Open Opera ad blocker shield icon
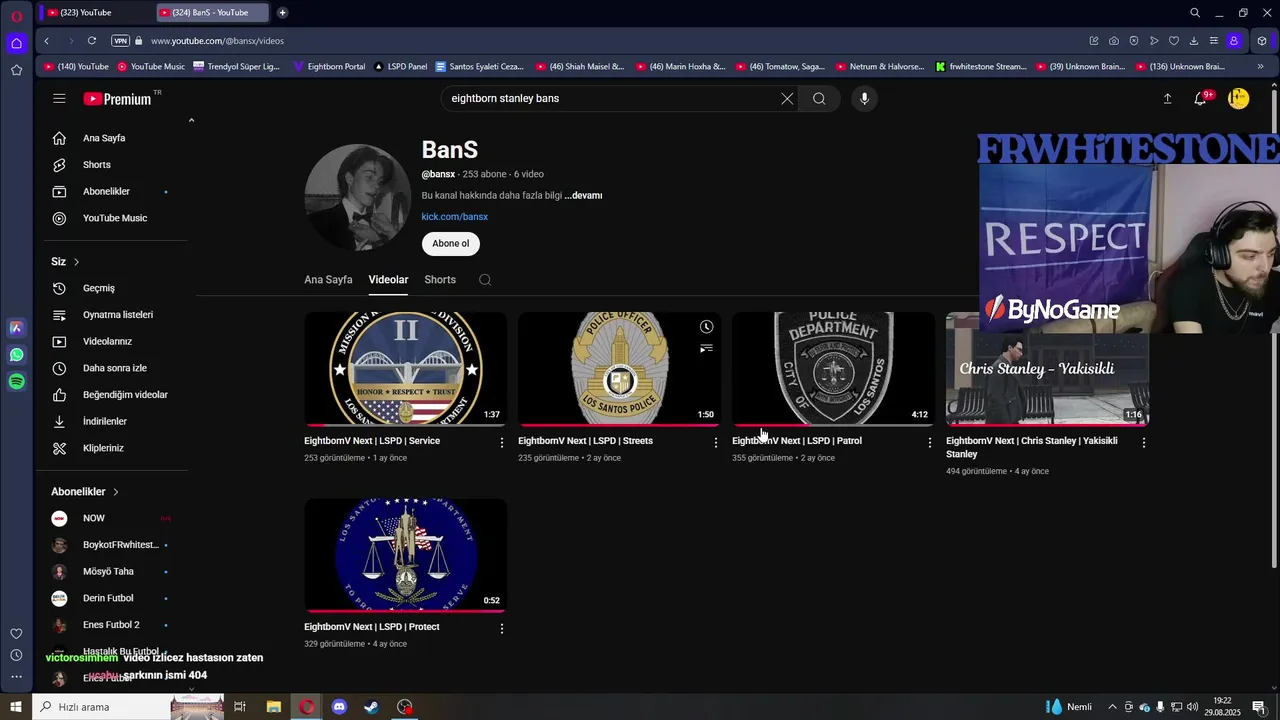 1134,41
